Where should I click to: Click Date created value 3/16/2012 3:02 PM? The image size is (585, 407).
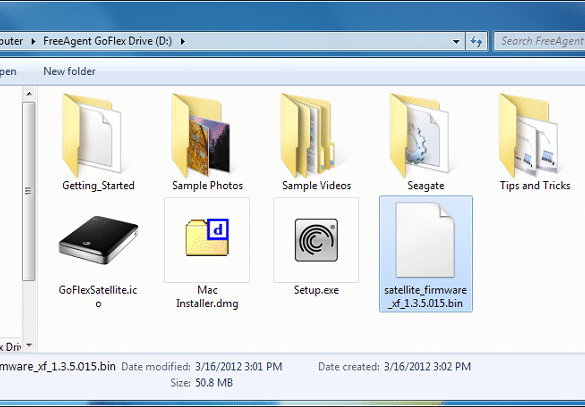click(x=427, y=367)
